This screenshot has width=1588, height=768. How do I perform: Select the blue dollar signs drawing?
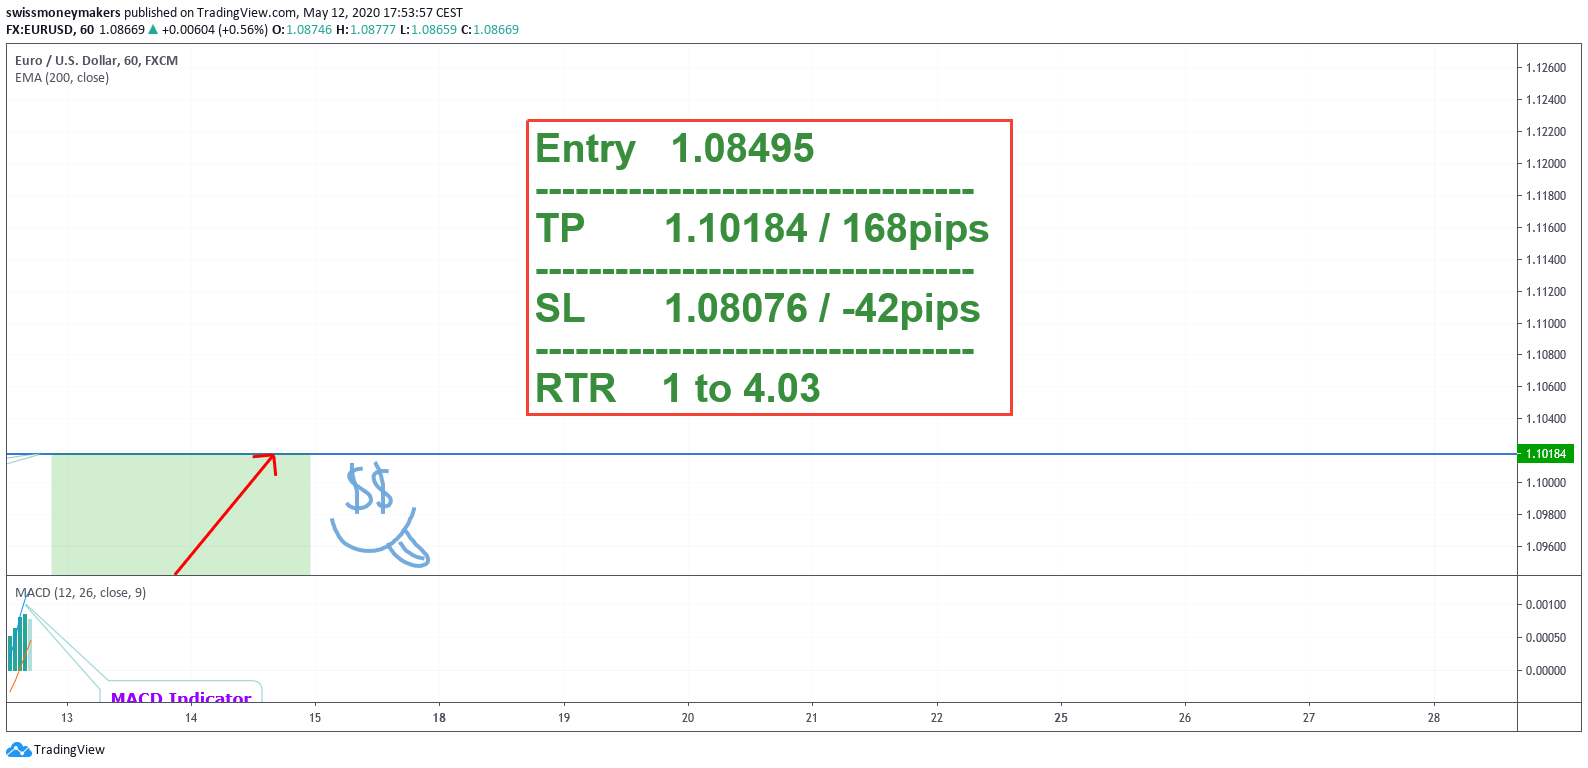click(x=369, y=488)
